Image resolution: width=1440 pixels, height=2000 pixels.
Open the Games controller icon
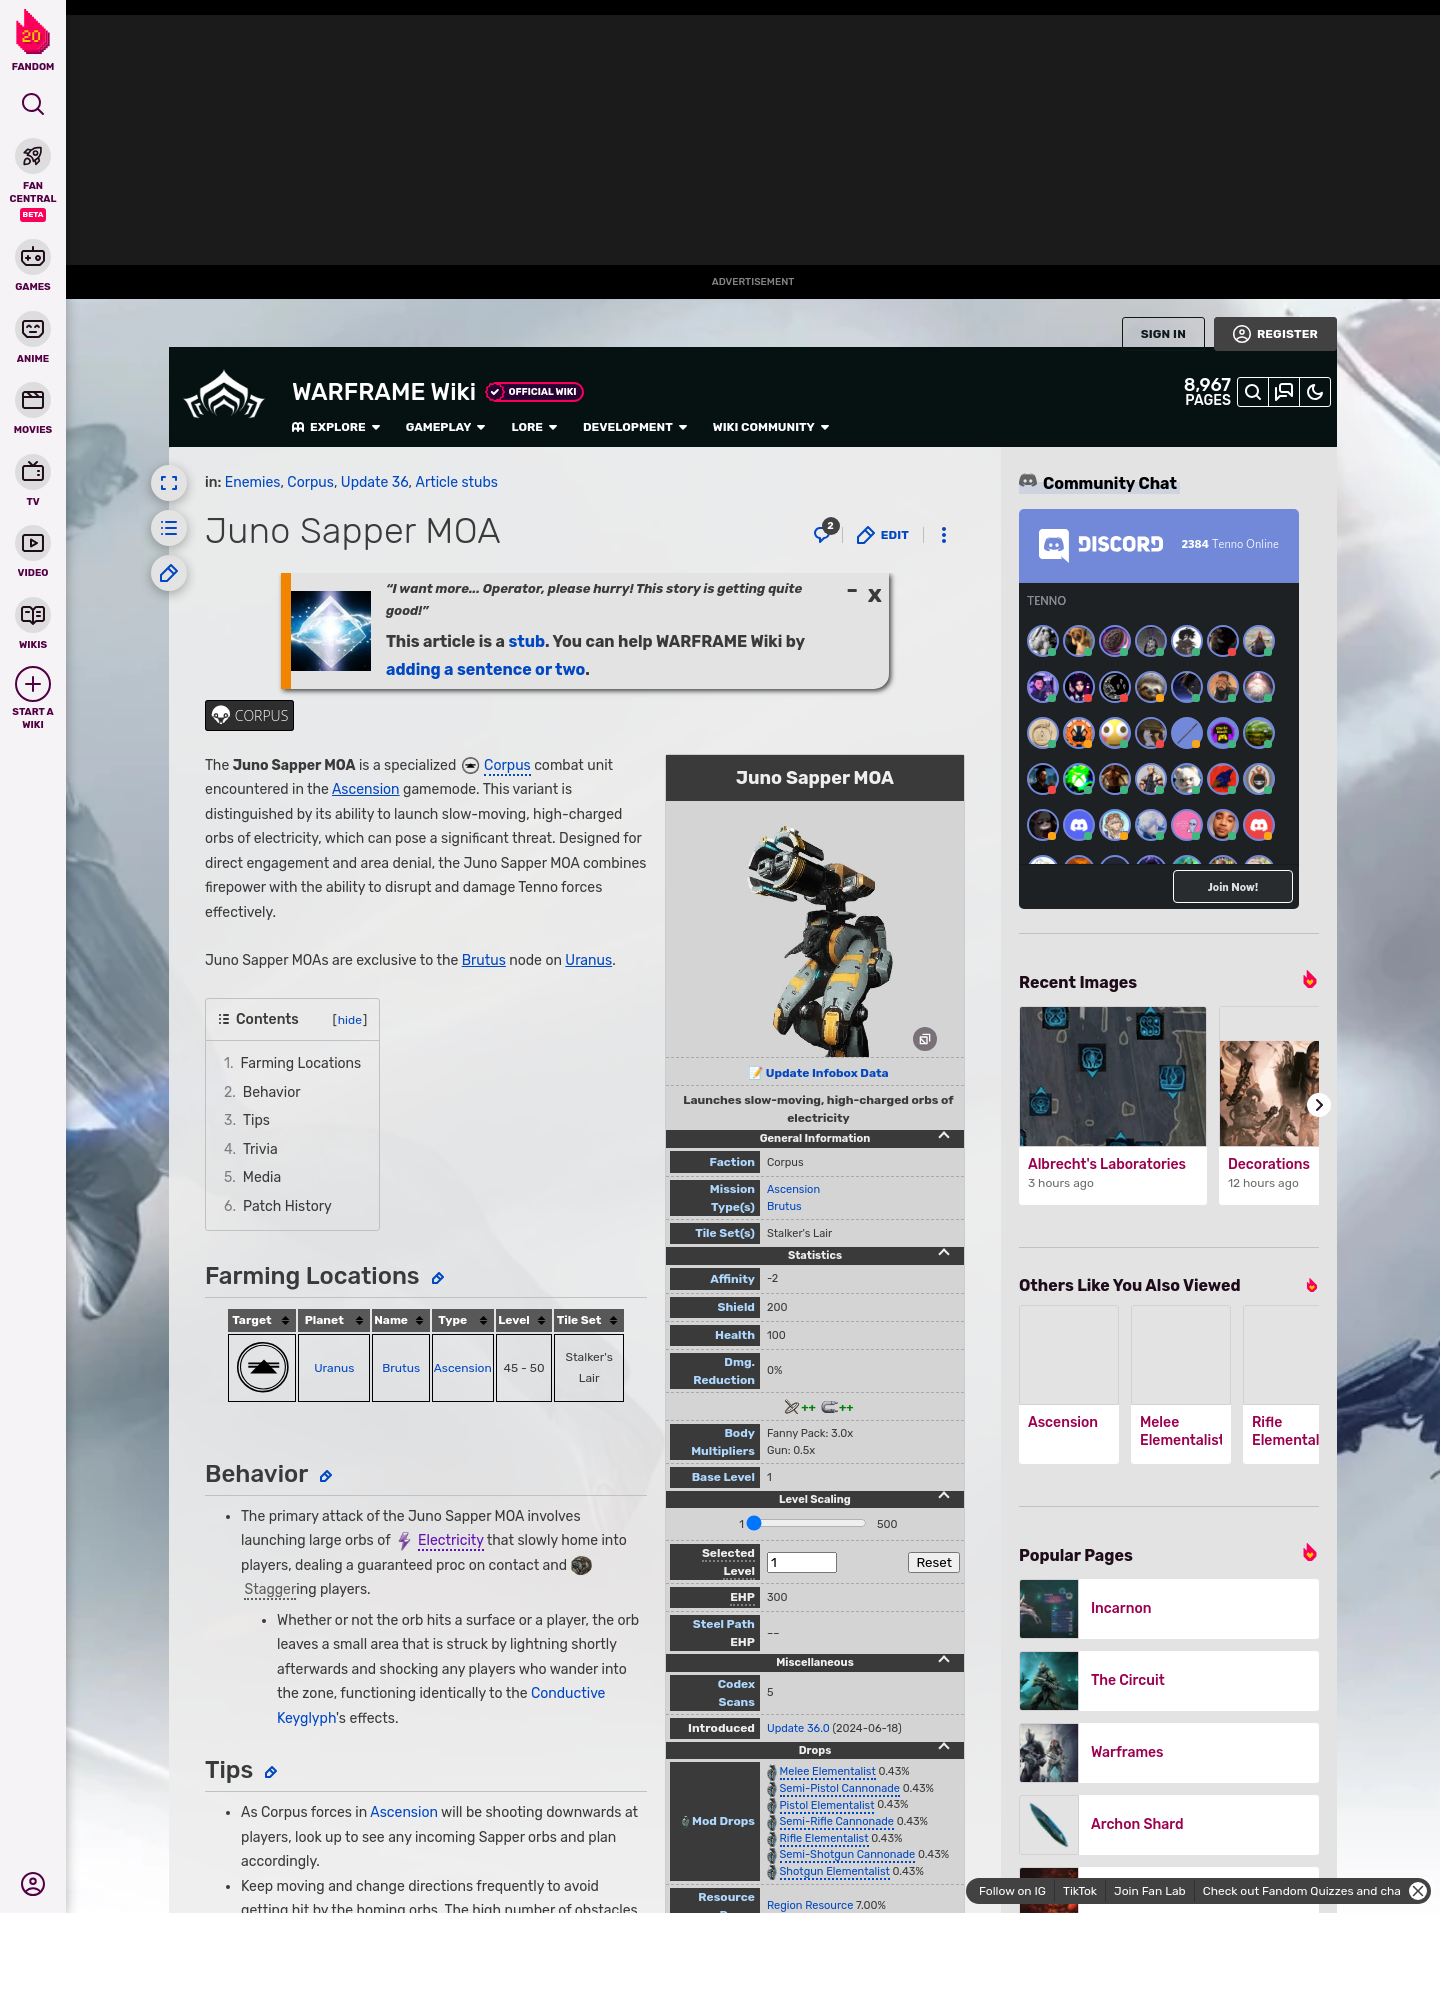coord(33,257)
